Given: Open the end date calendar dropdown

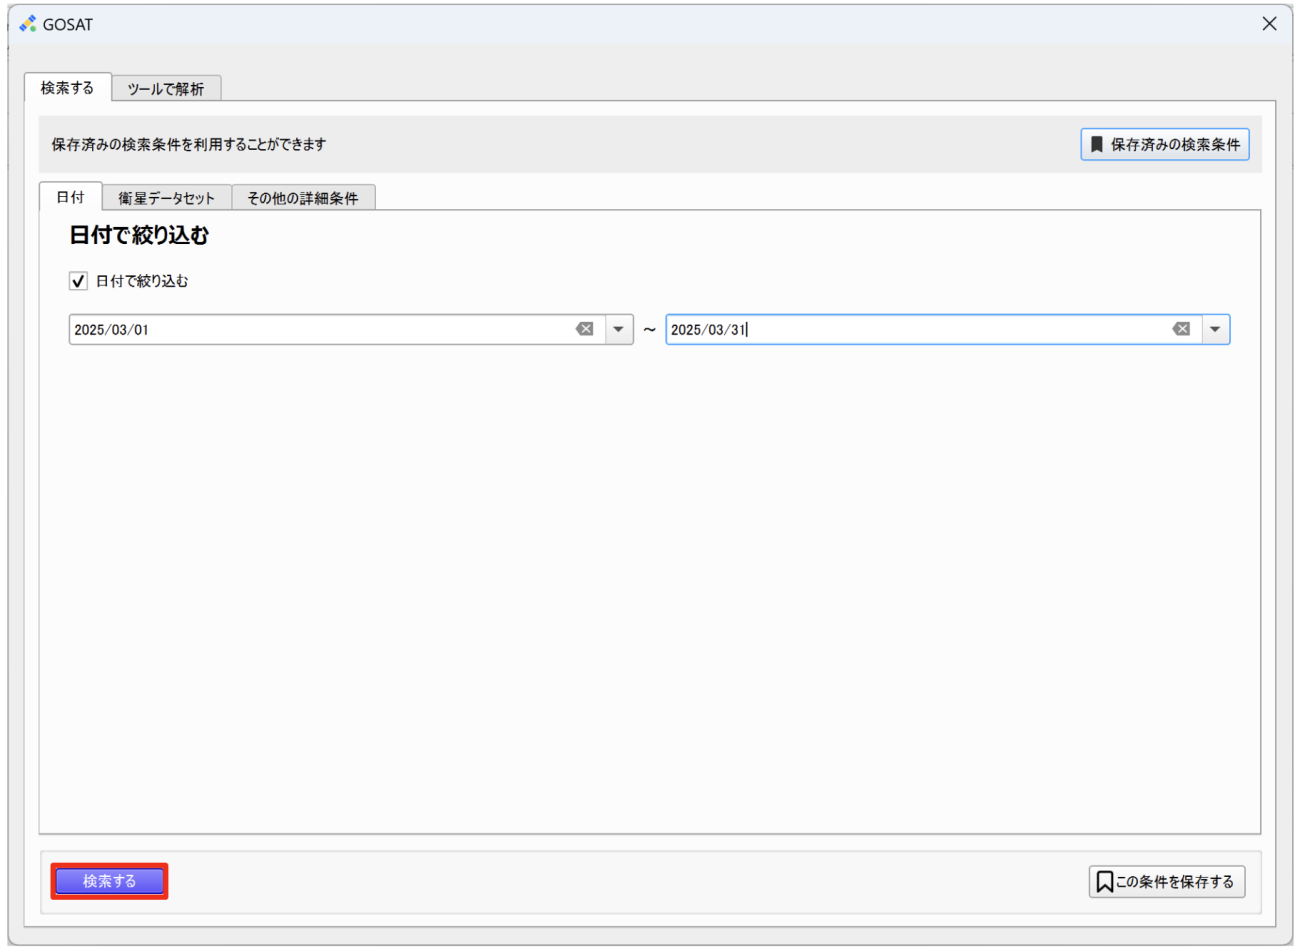Looking at the screenshot, I should (x=1215, y=329).
